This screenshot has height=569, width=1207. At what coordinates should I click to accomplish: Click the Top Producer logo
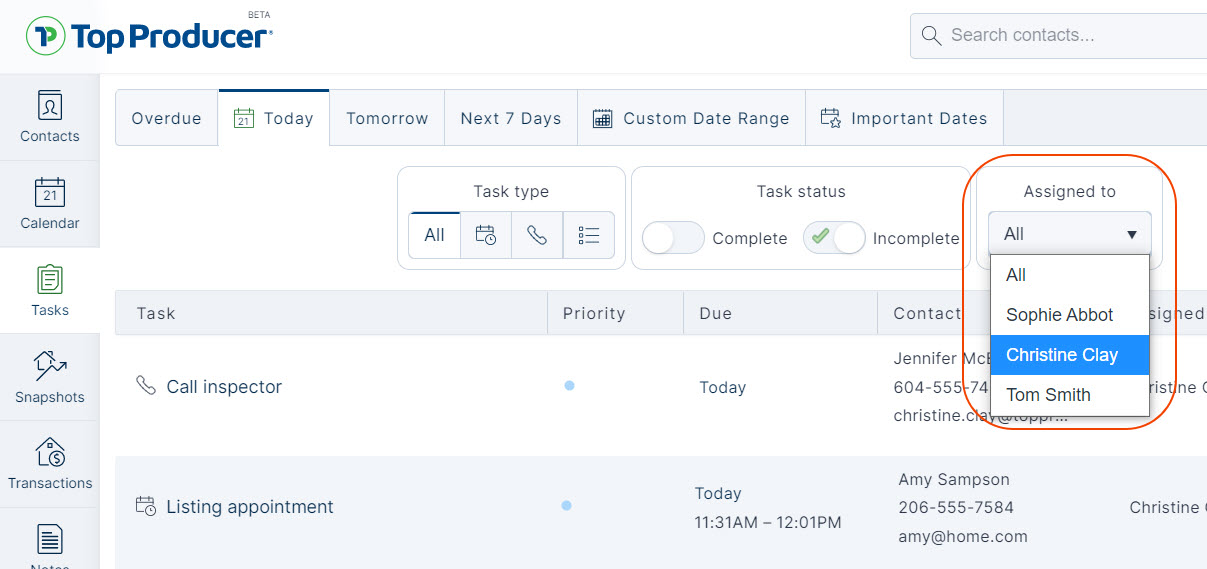149,37
